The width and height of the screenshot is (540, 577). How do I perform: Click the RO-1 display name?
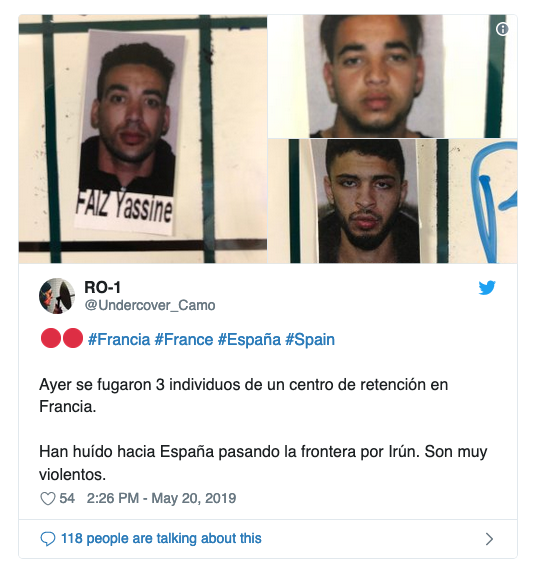102,287
